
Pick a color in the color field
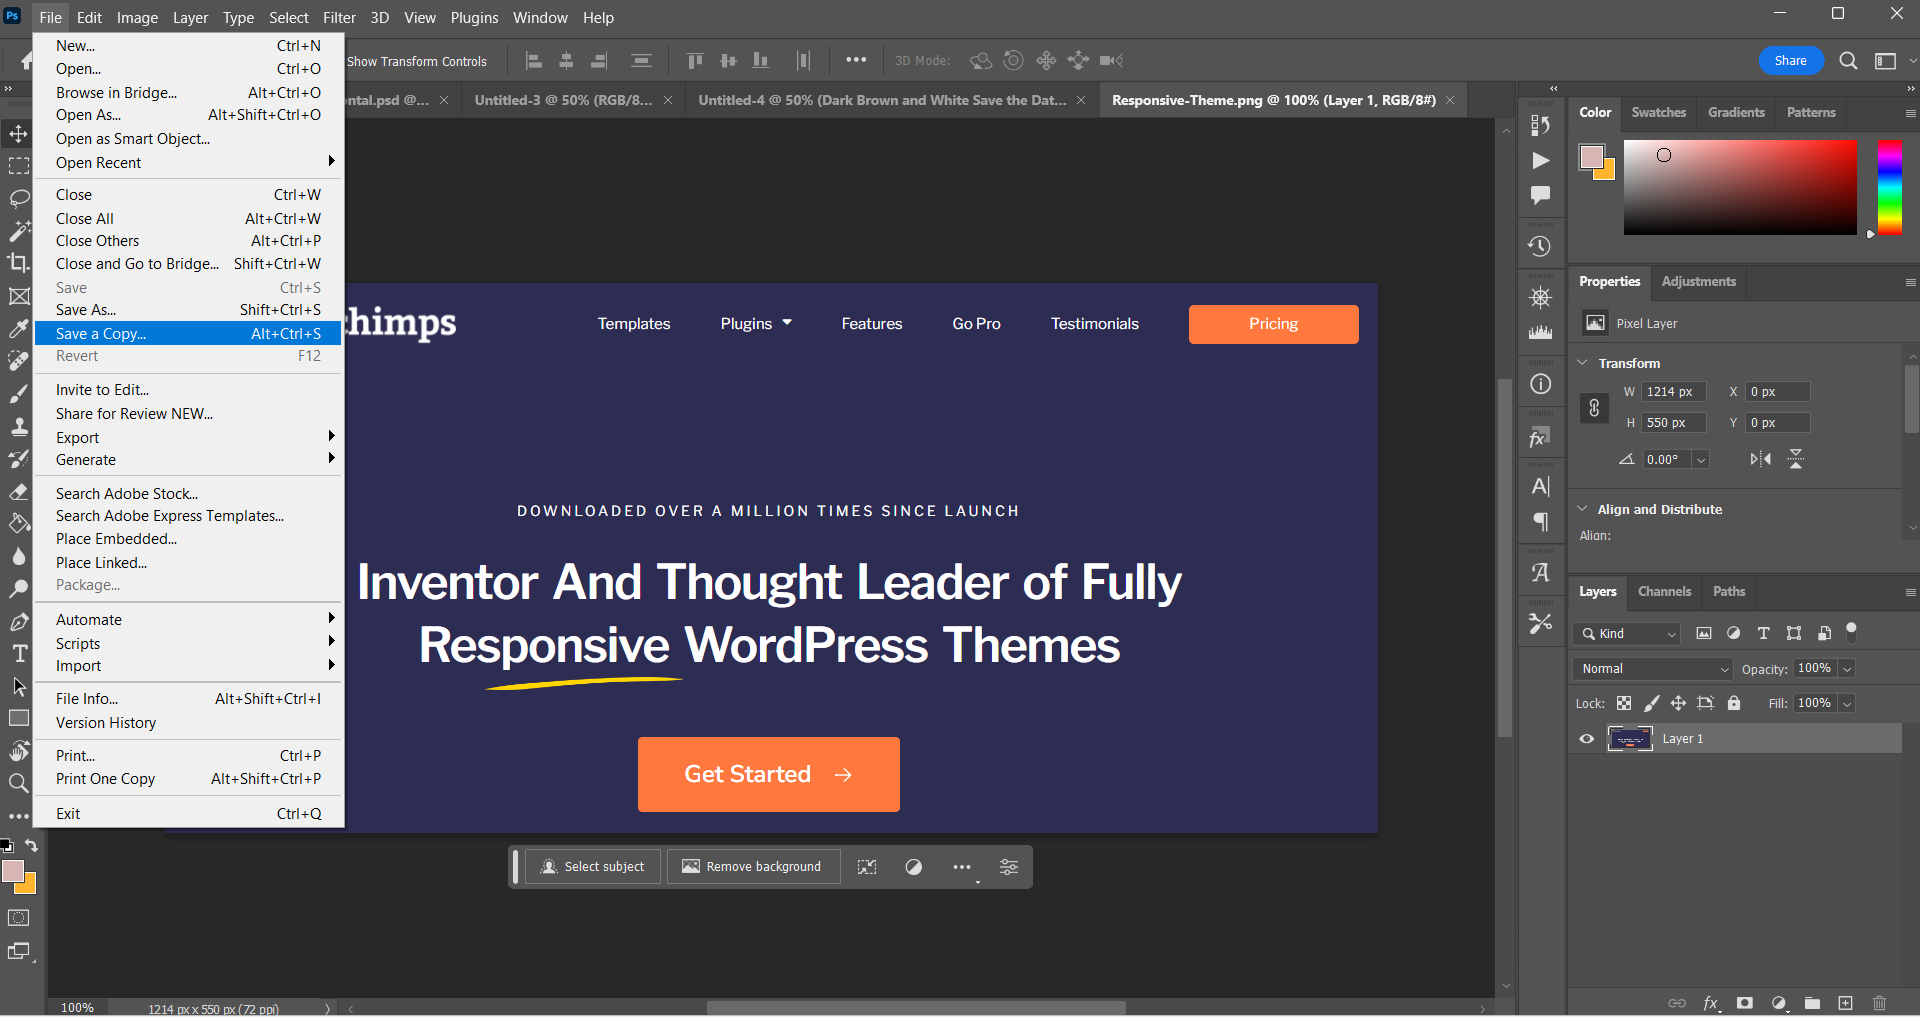coord(1740,187)
